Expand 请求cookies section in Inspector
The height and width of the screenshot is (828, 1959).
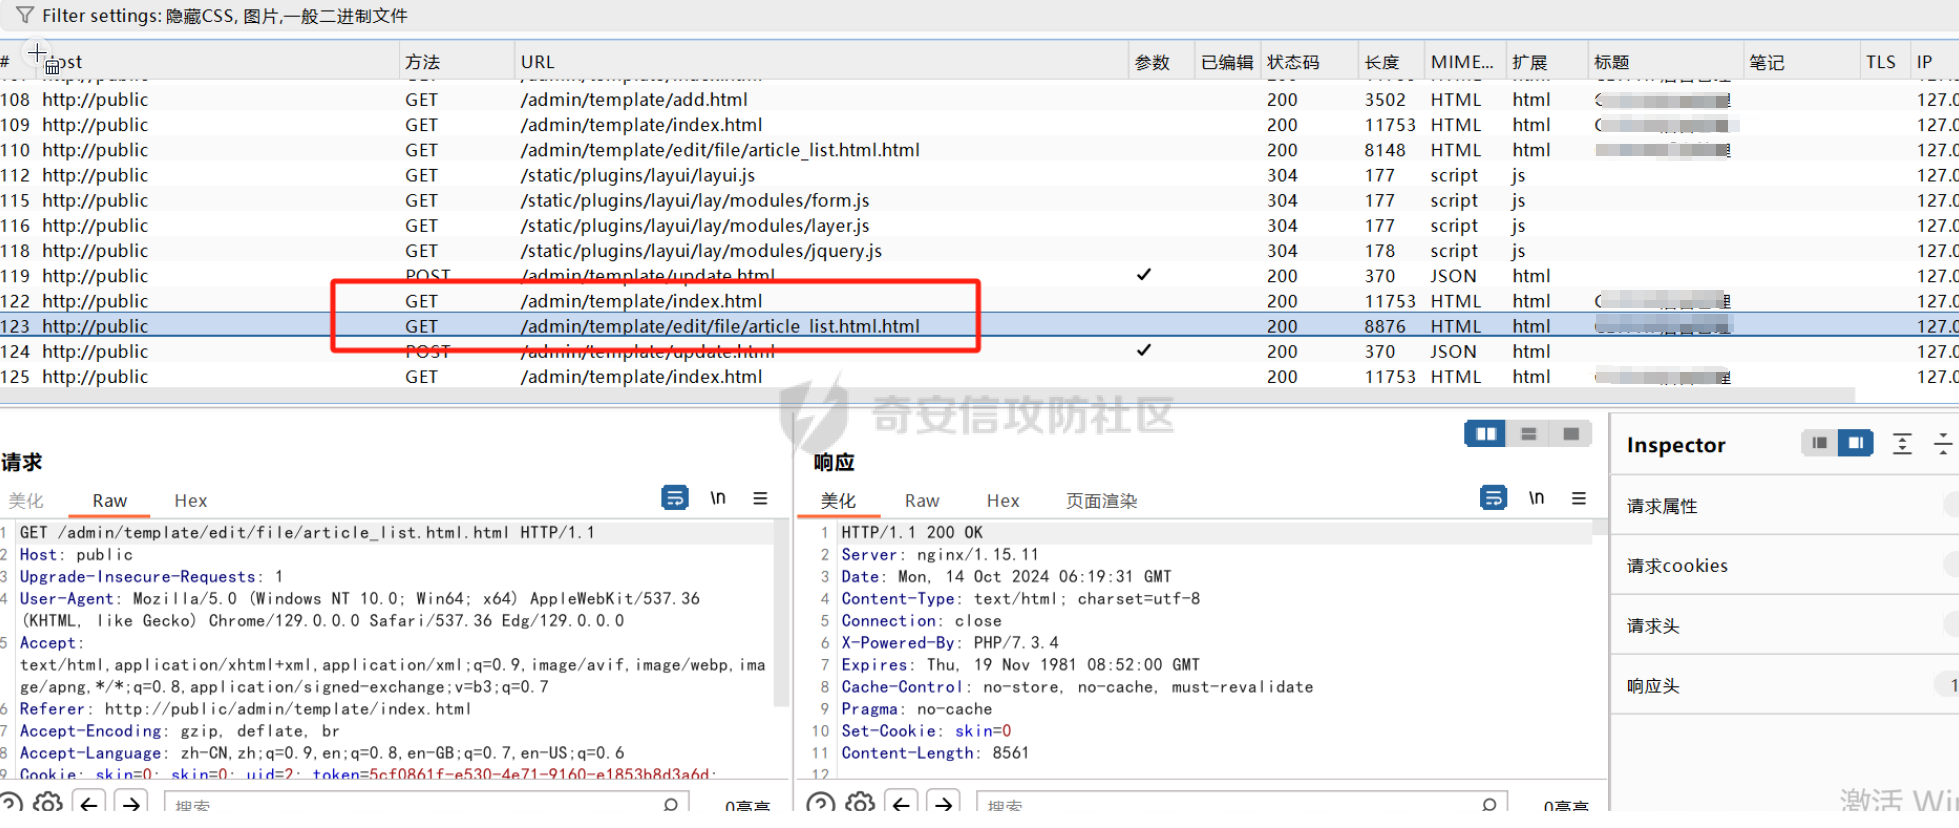tap(1785, 566)
